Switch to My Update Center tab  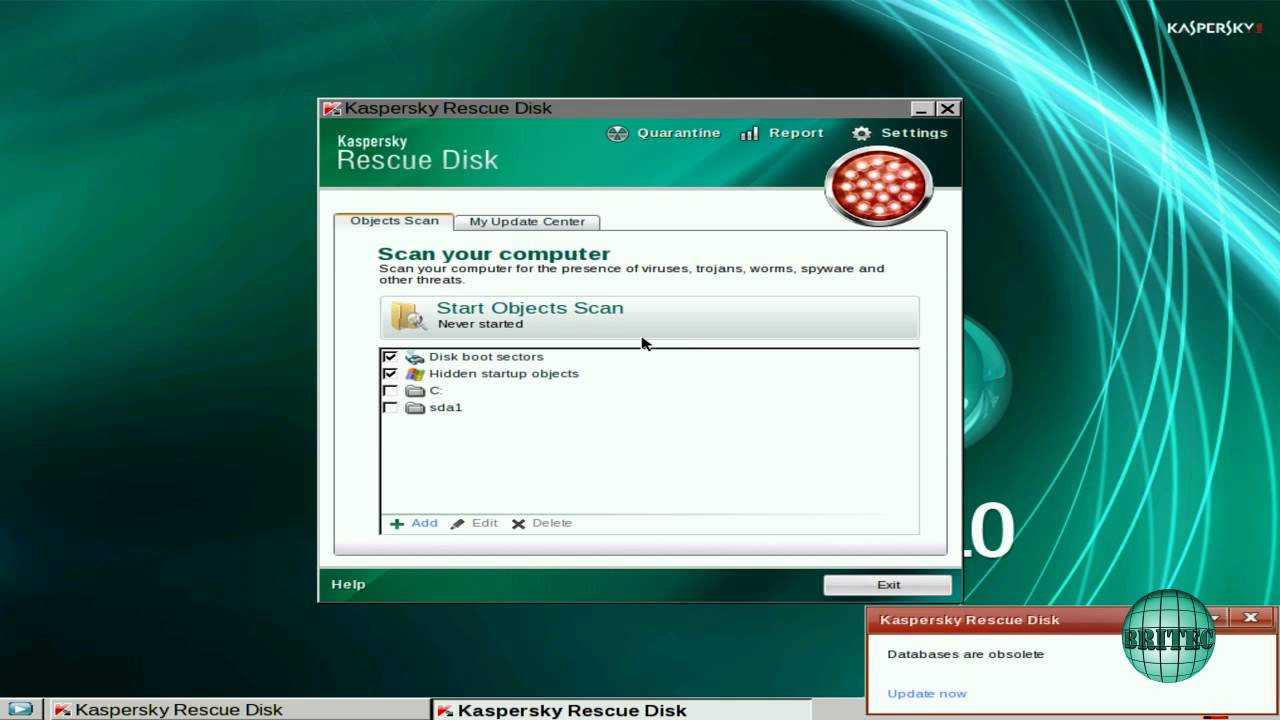pyautogui.click(x=526, y=222)
